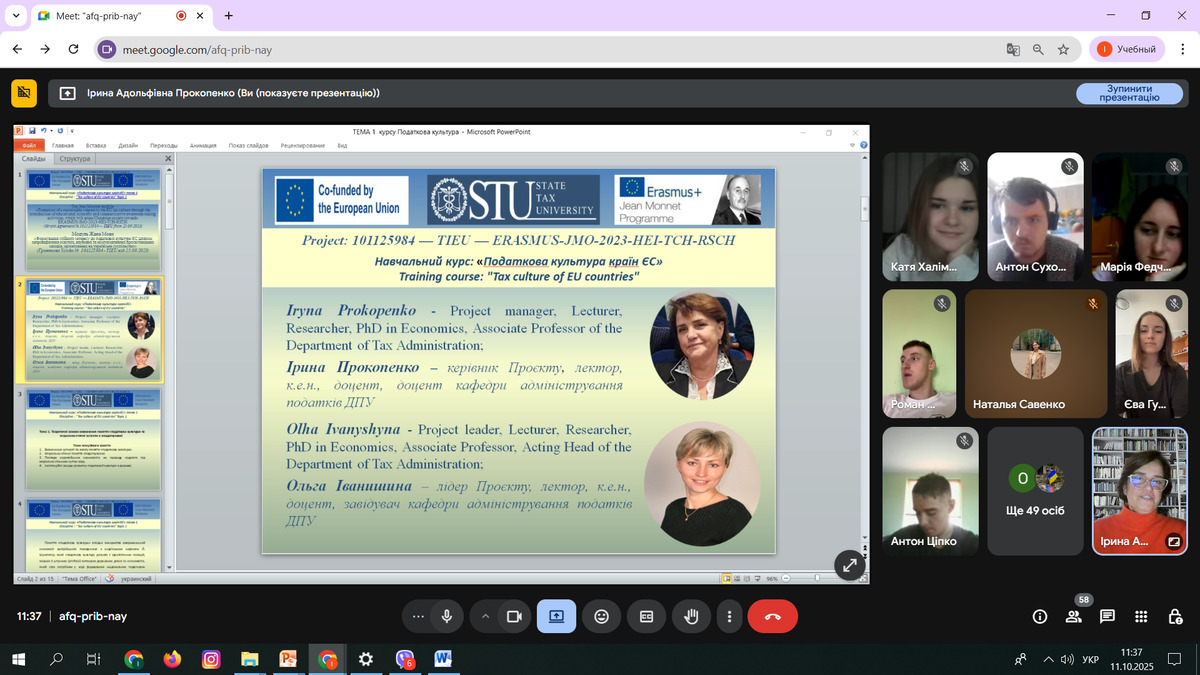Switch to the Структура tab
The width and height of the screenshot is (1200, 675).
(74, 159)
